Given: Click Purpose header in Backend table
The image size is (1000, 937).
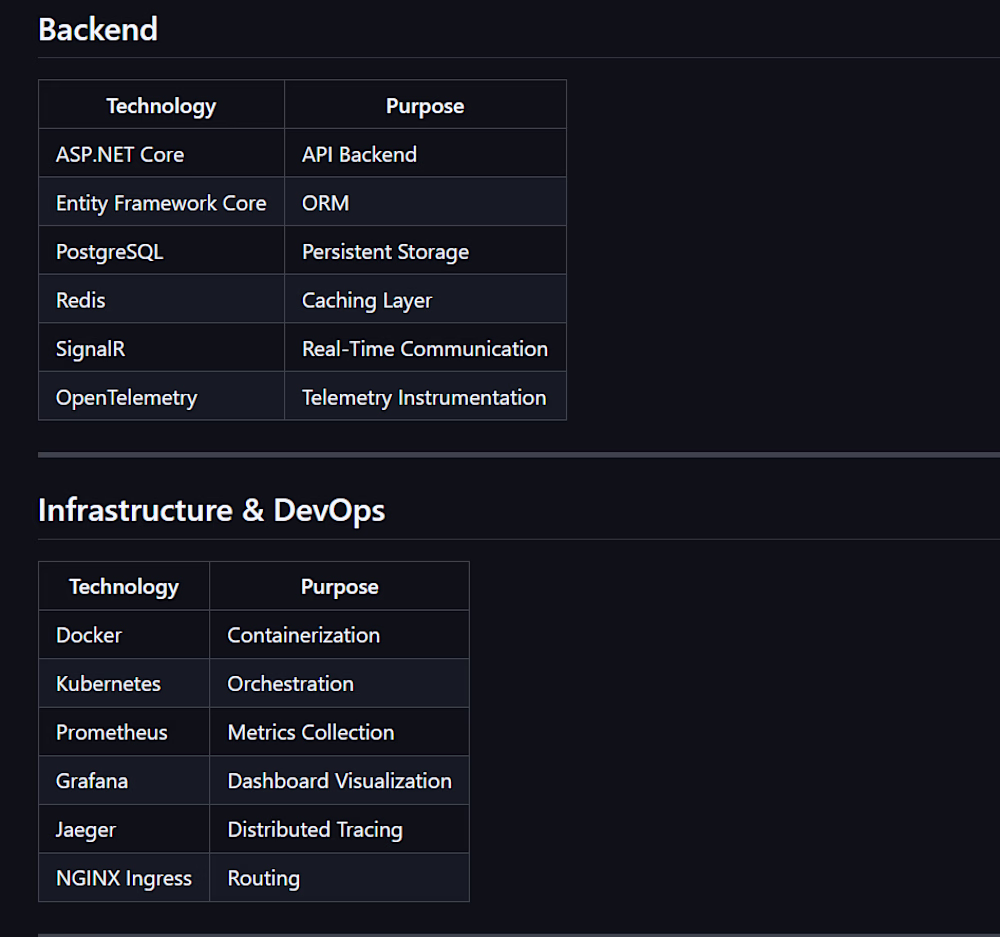Looking at the screenshot, I should (x=425, y=105).
